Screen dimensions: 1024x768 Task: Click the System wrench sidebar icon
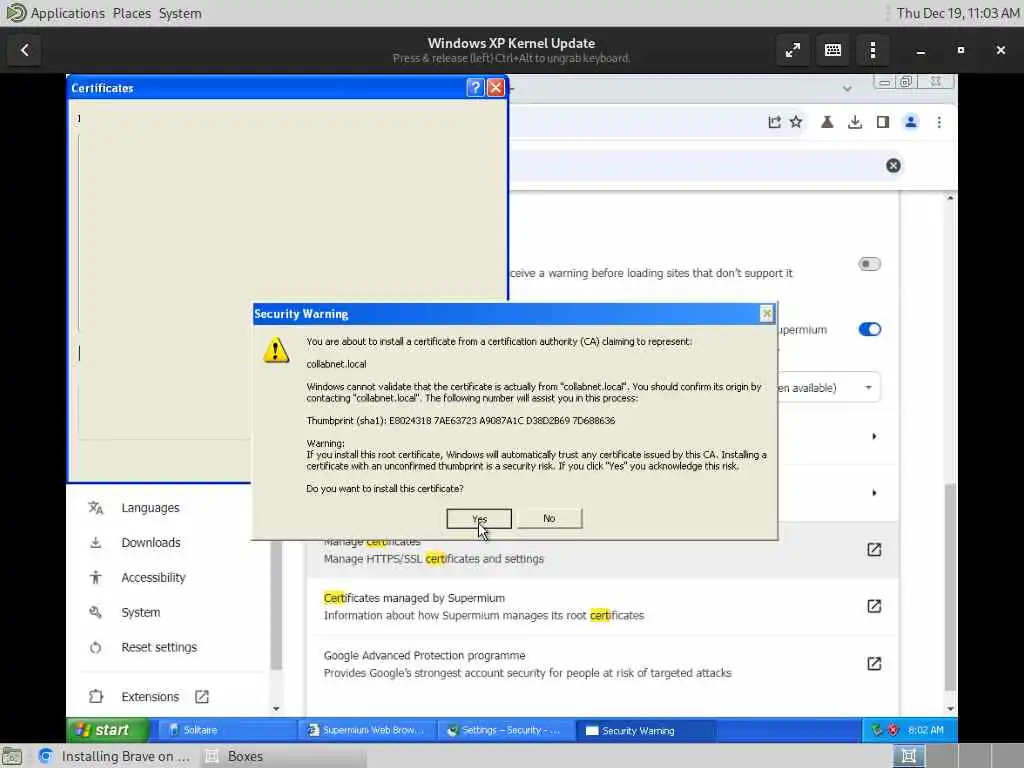96,613
